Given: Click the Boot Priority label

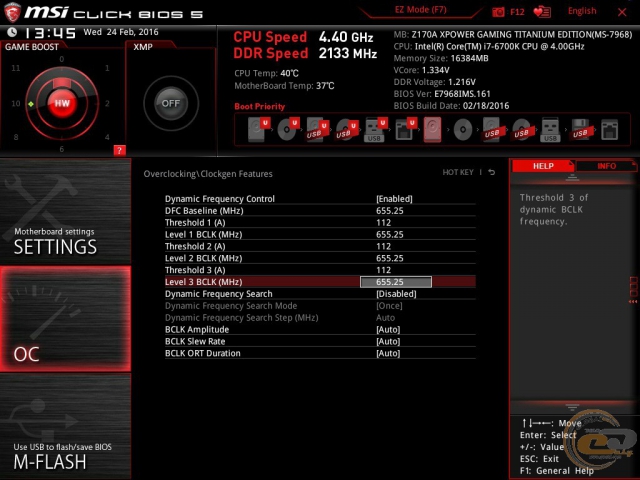Looking at the screenshot, I should tap(260, 107).
